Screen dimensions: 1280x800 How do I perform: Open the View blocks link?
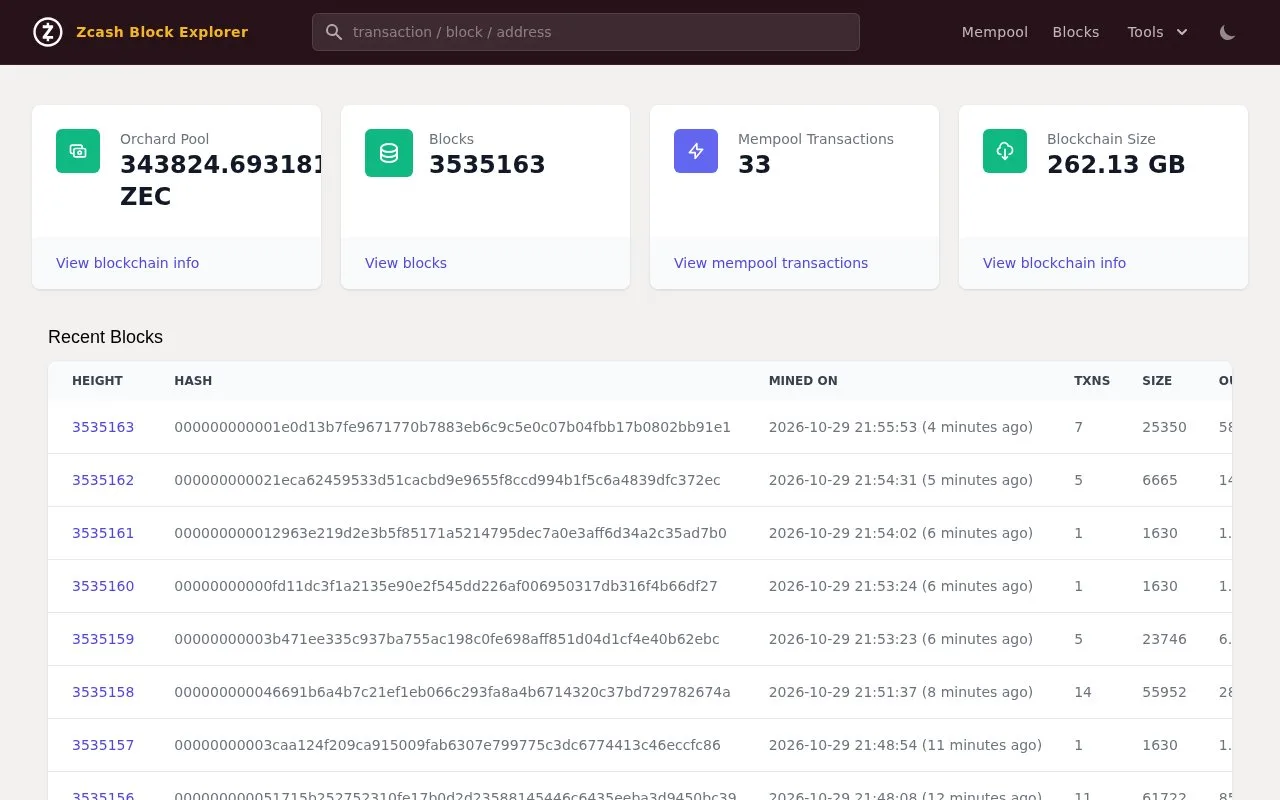(x=406, y=263)
